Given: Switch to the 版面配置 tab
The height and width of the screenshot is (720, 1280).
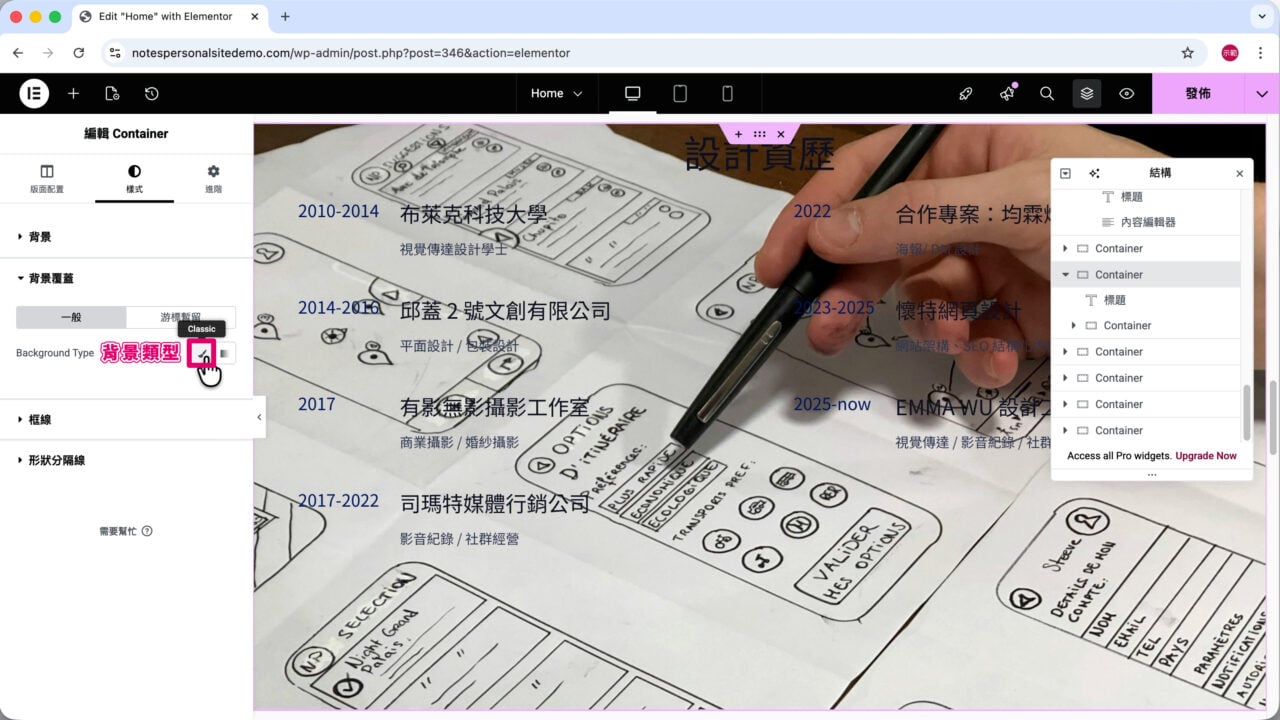Looking at the screenshot, I should [47, 178].
